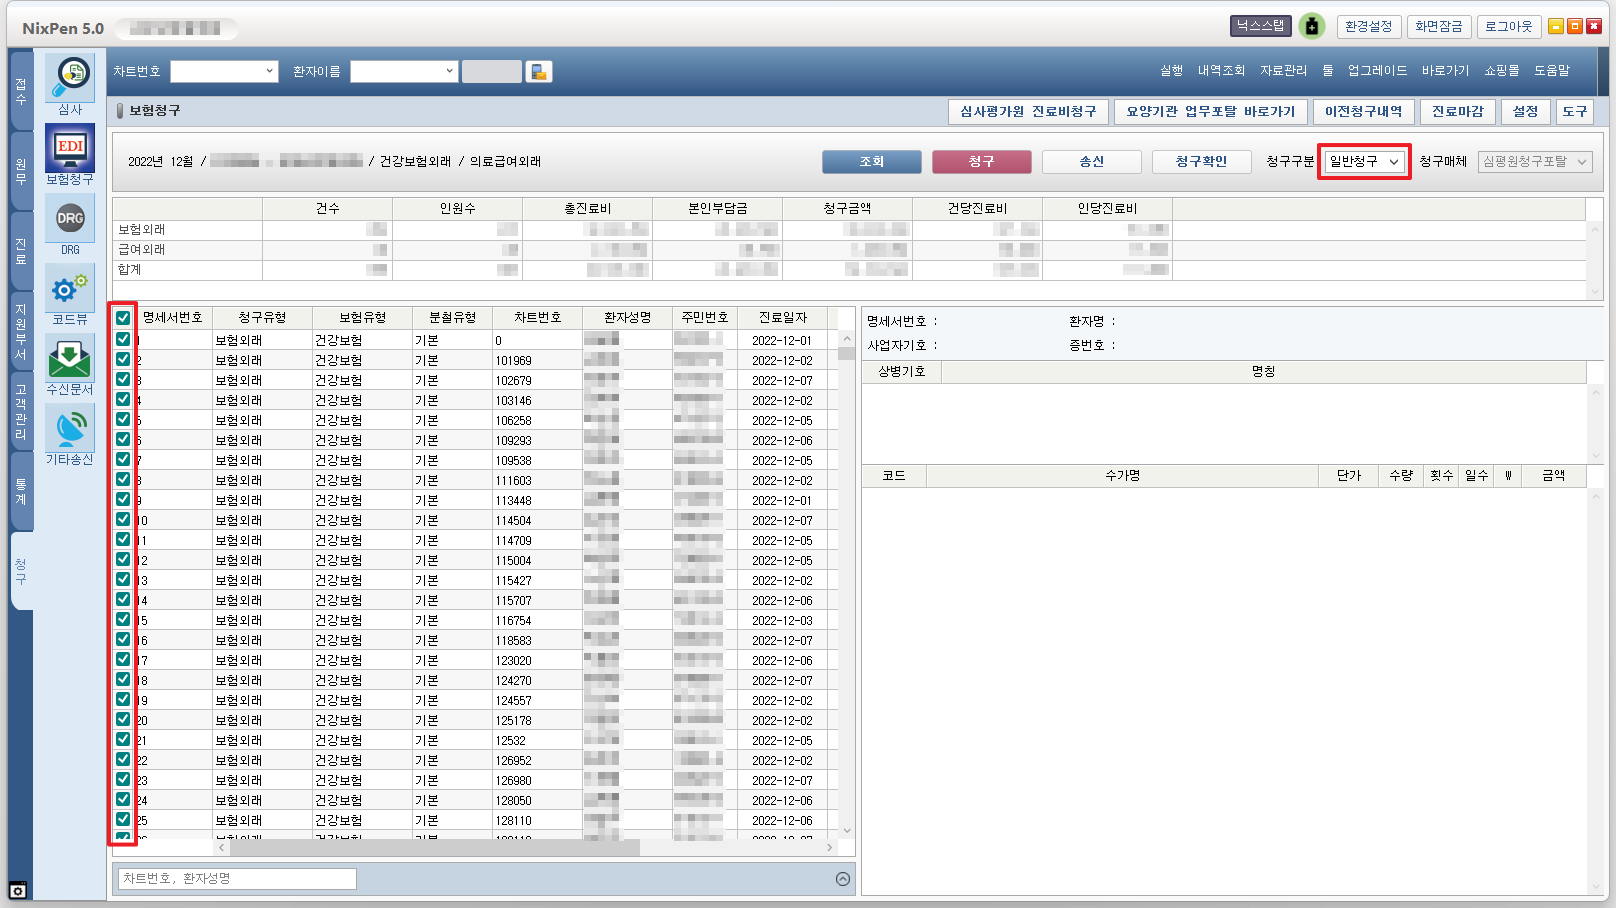Image resolution: width=1616 pixels, height=908 pixels.
Task: Uncheck the row with chart number 114504
Action: click(x=123, y=520)
